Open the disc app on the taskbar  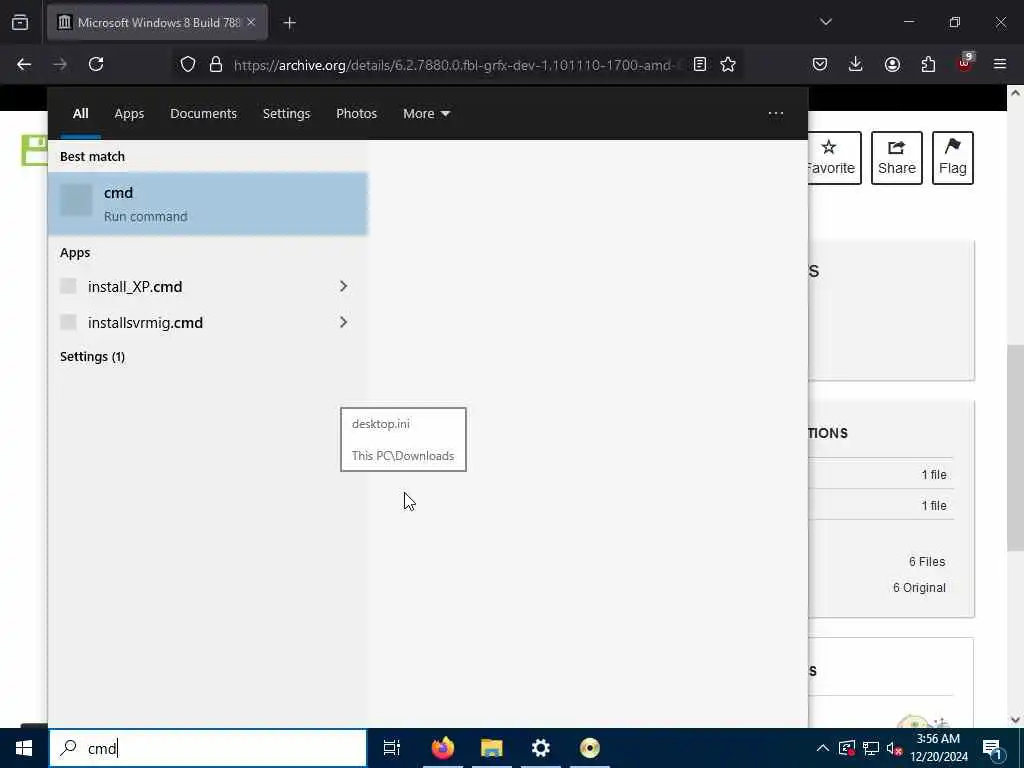[590, 748]
